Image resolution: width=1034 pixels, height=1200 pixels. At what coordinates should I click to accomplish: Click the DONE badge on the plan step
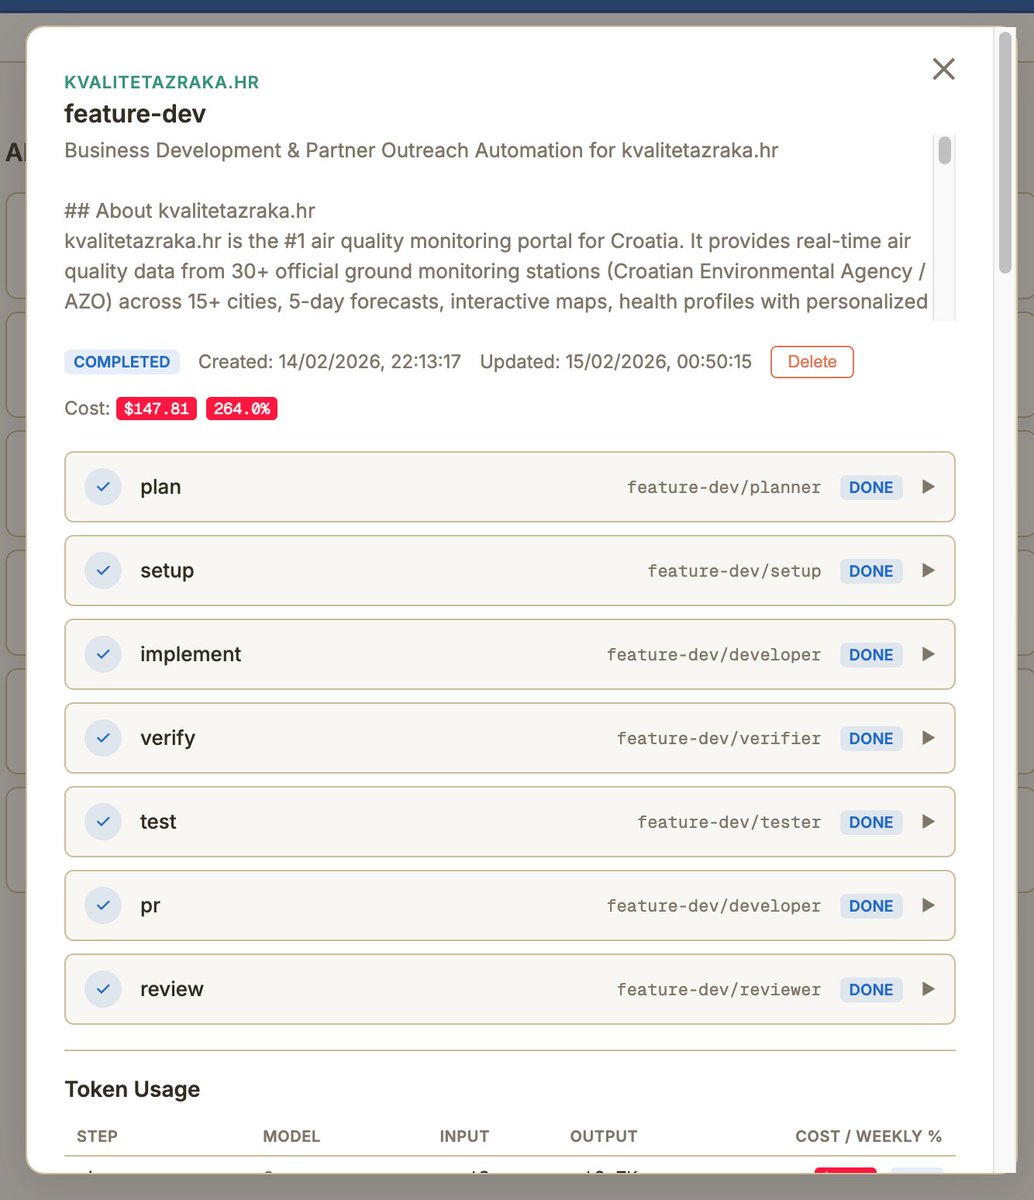[x=870, y=487]
